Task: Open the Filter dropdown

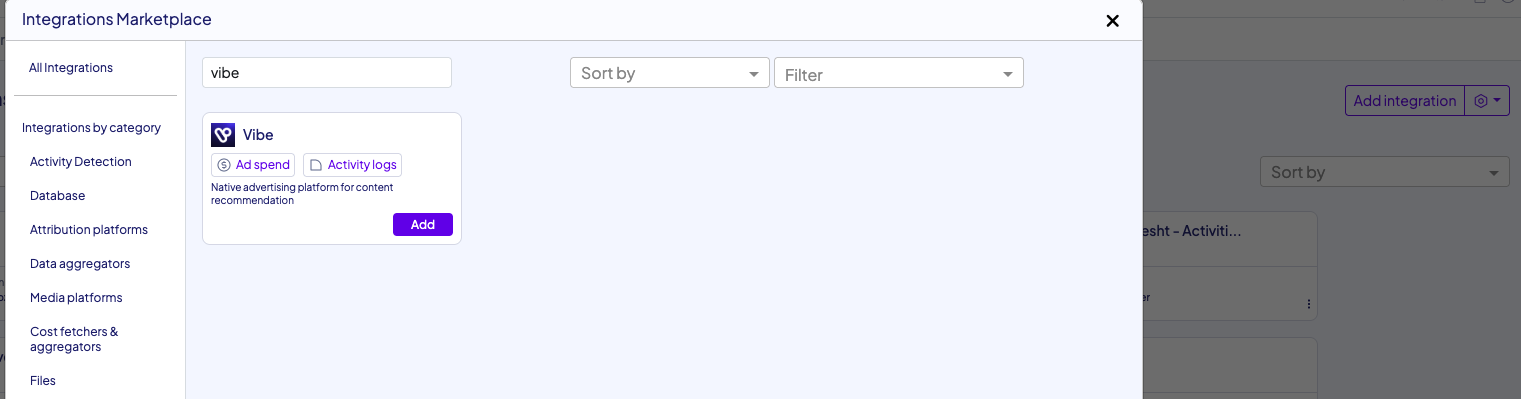Action: coord(899,73)
